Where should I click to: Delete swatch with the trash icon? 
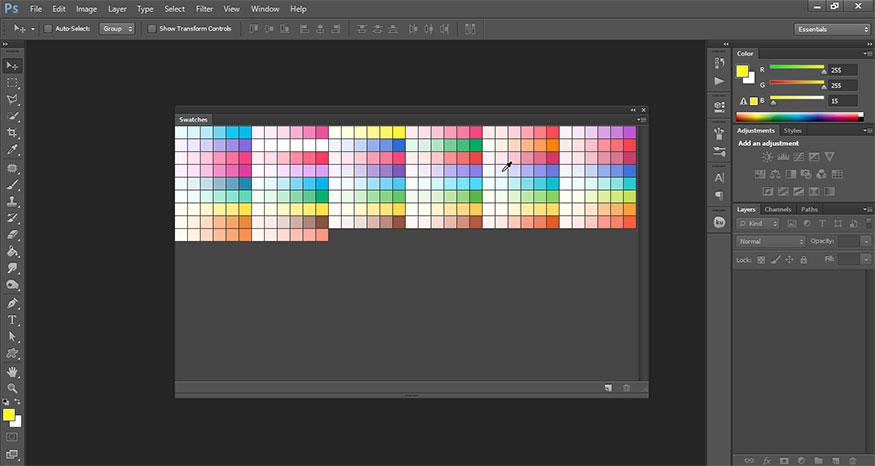[x=626, y=388]
